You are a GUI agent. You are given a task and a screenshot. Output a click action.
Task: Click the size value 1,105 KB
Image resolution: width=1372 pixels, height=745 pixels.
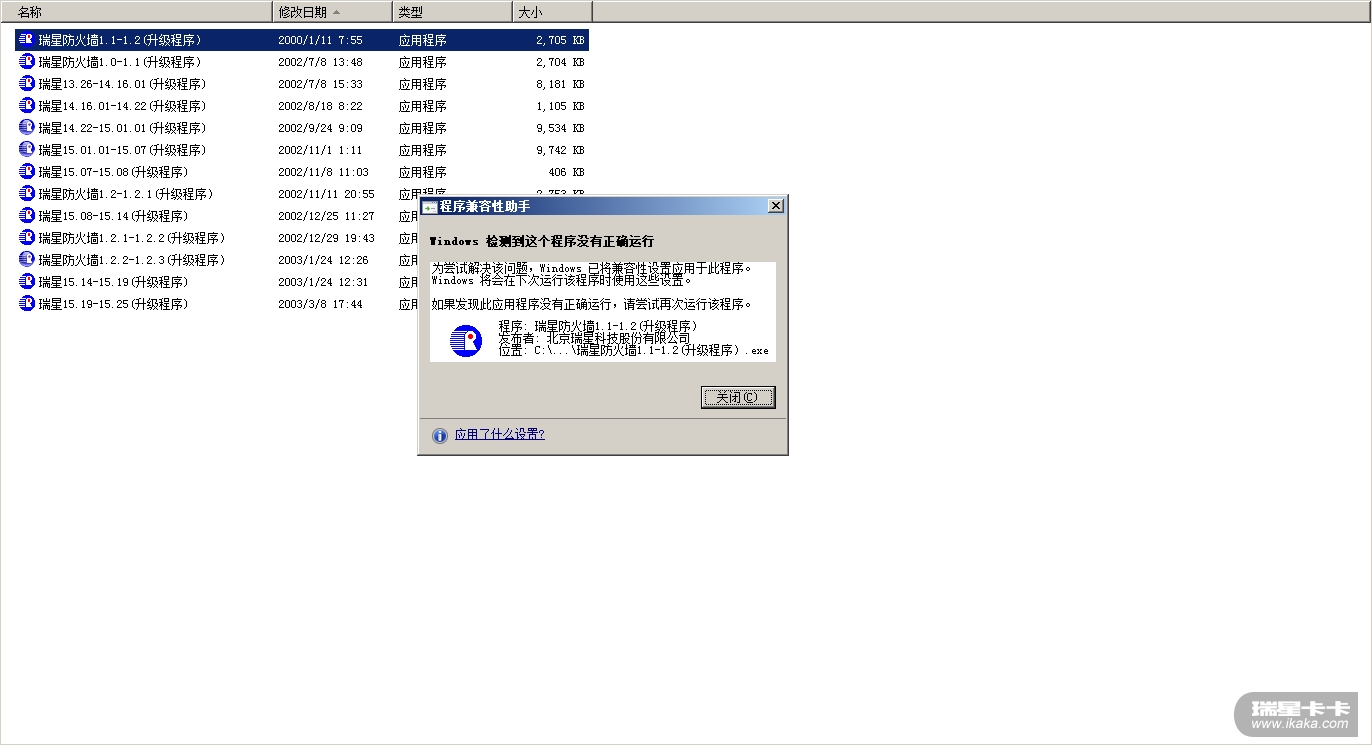pos(560,107)
